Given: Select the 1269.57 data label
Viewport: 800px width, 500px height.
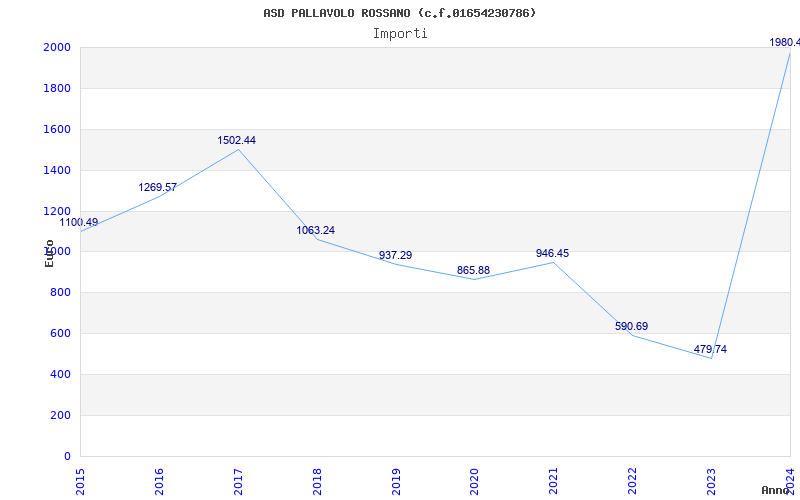Looking at the screenshot, I should pos(157,187).
